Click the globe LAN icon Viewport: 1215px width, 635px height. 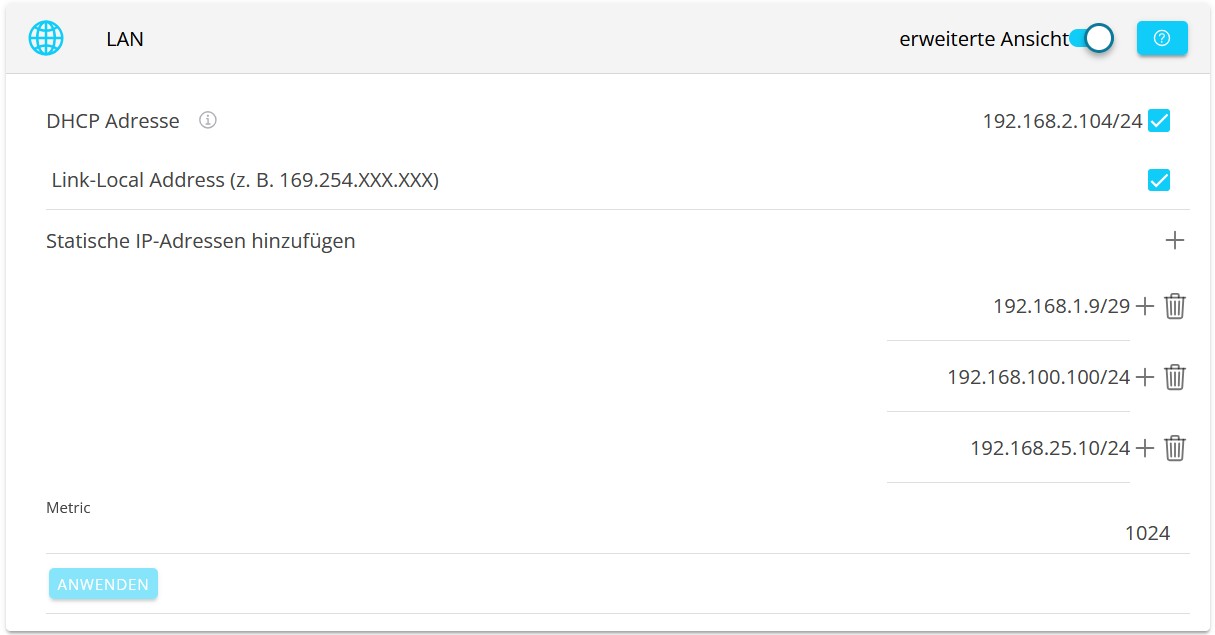[46, 39]
